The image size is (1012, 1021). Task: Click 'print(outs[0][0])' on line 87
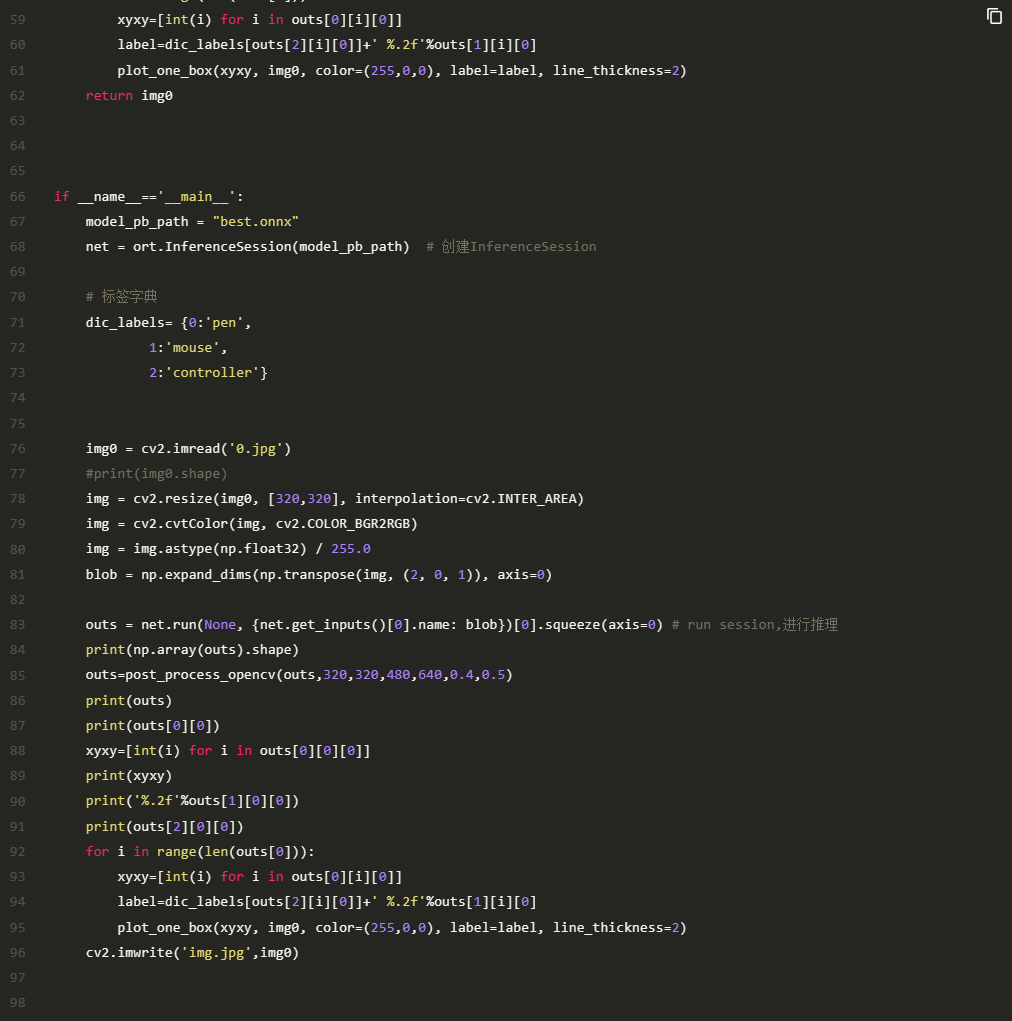tap(152, 726)
